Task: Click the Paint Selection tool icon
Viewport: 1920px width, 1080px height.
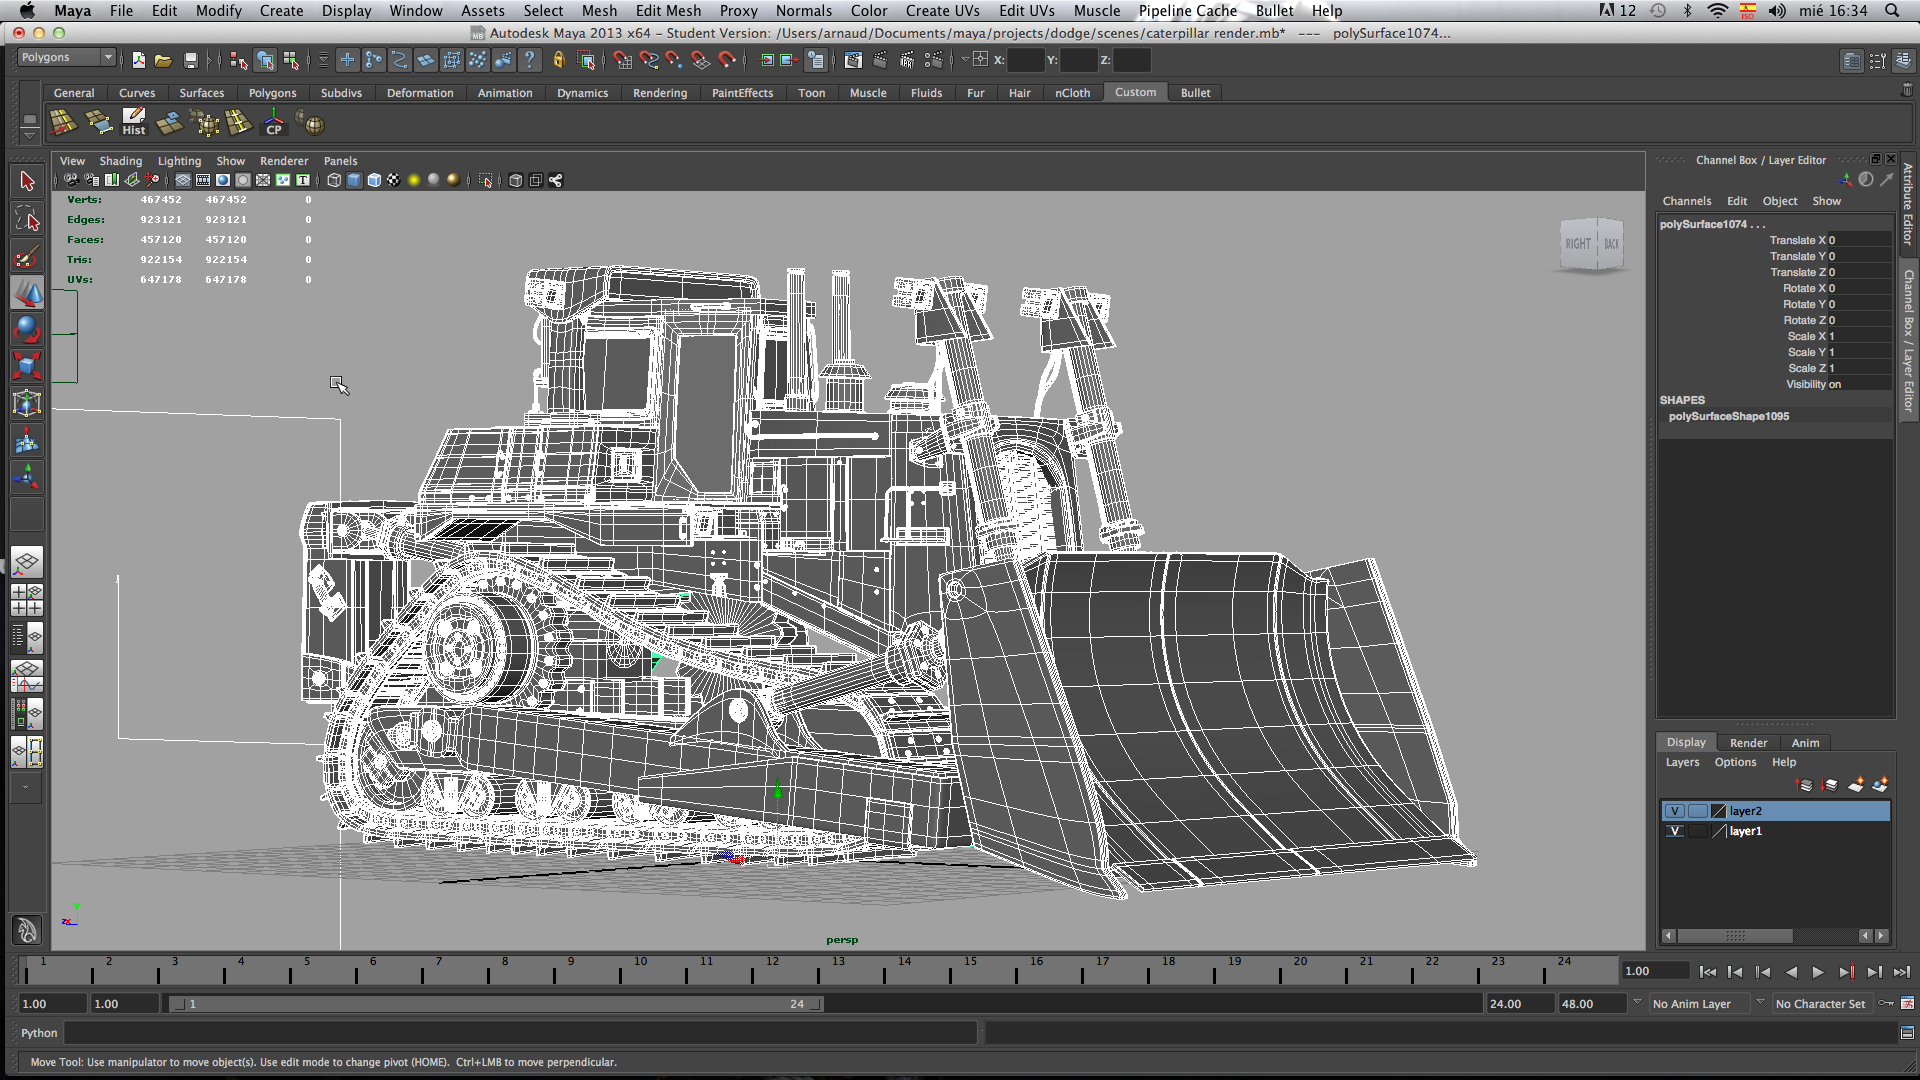Action: point(27,256)
